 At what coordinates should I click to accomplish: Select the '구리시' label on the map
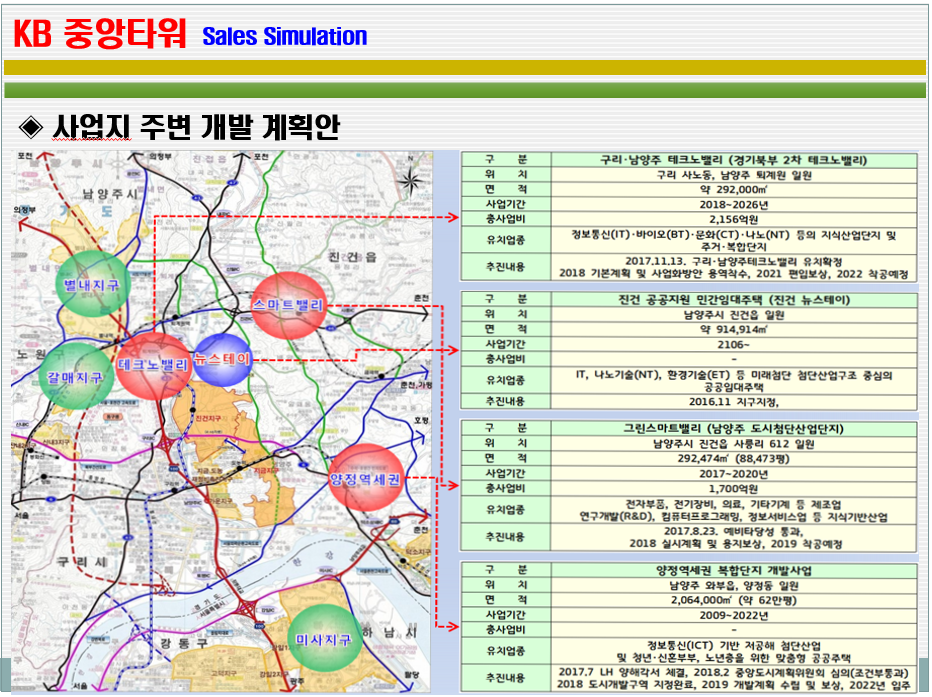point(82,561)
